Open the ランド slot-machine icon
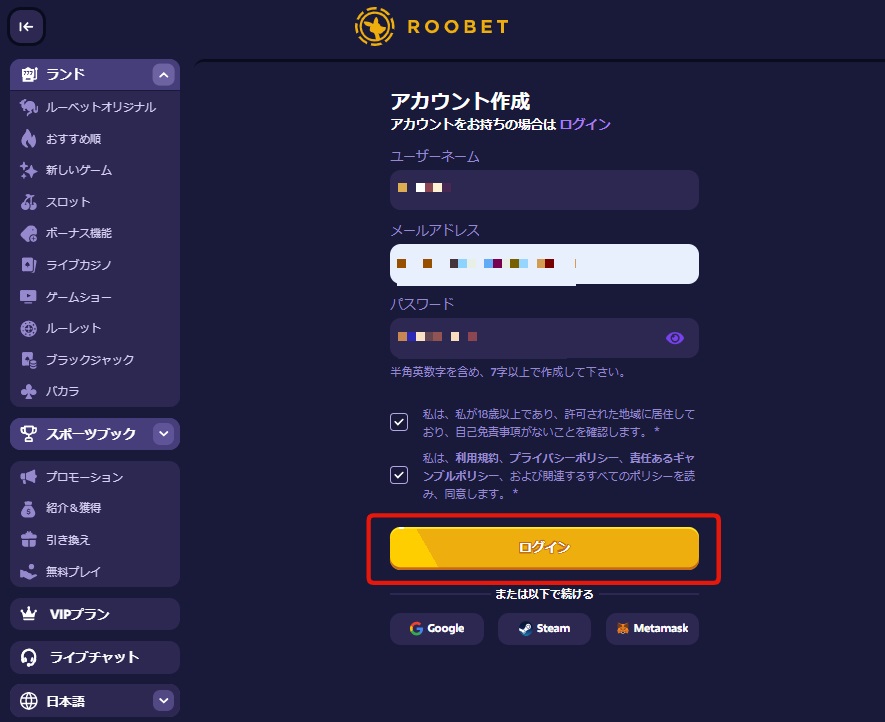This screenshot has height=722, width=885. click(x=29, y=75)
